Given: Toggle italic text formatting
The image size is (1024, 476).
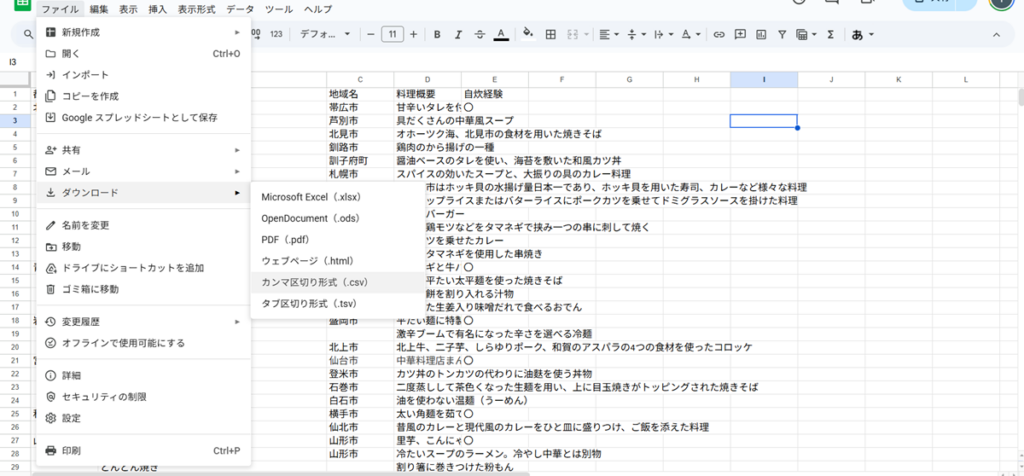Looking at the screenshot, I should 458,35.
